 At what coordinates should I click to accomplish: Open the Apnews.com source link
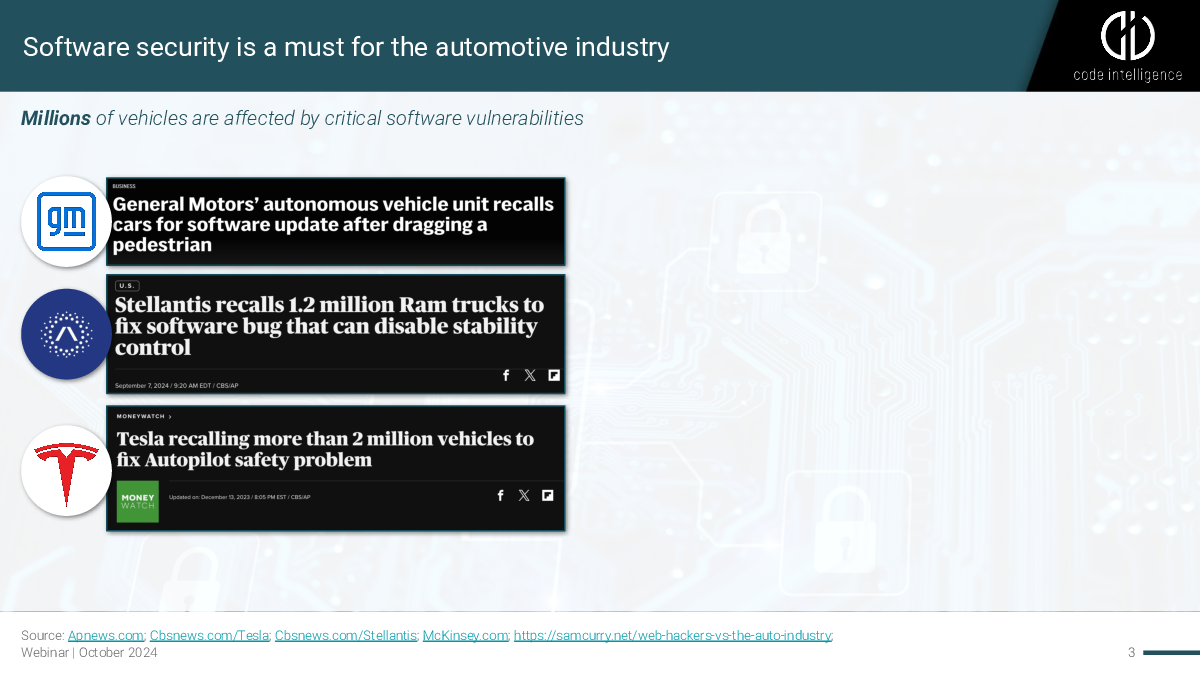click(x=106, y=636)
